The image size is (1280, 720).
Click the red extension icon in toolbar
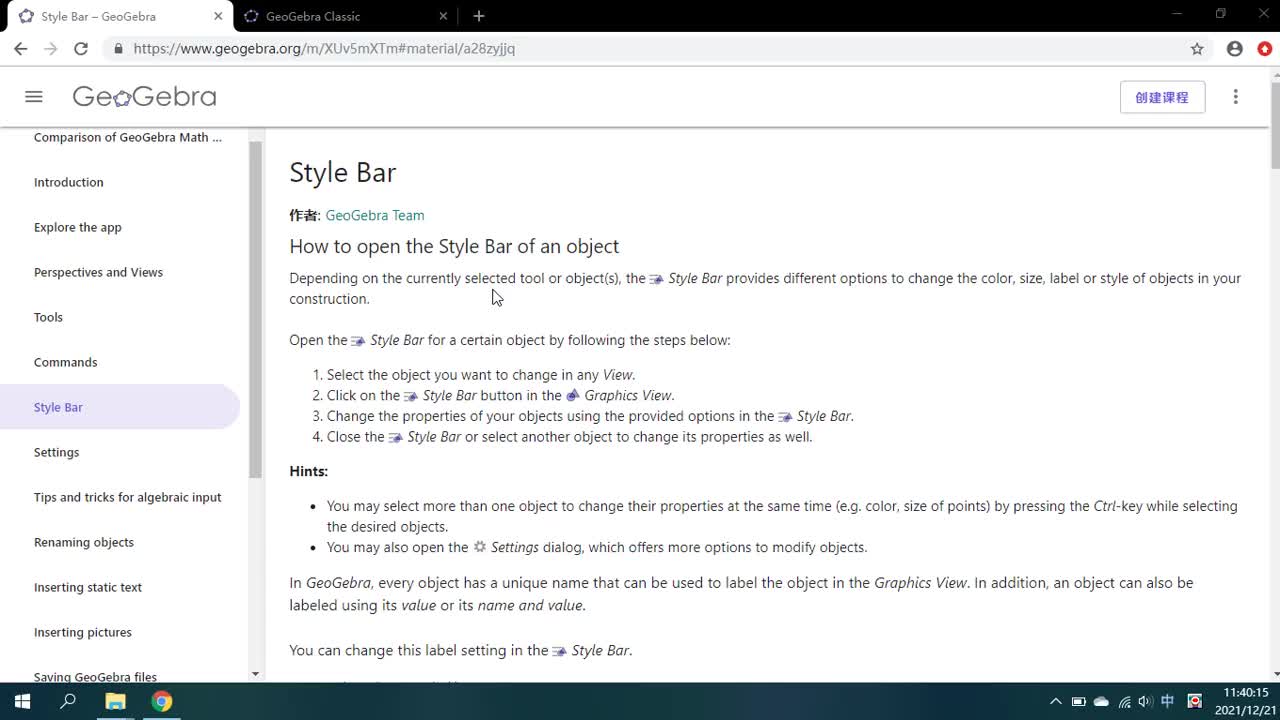[1265, 48]
